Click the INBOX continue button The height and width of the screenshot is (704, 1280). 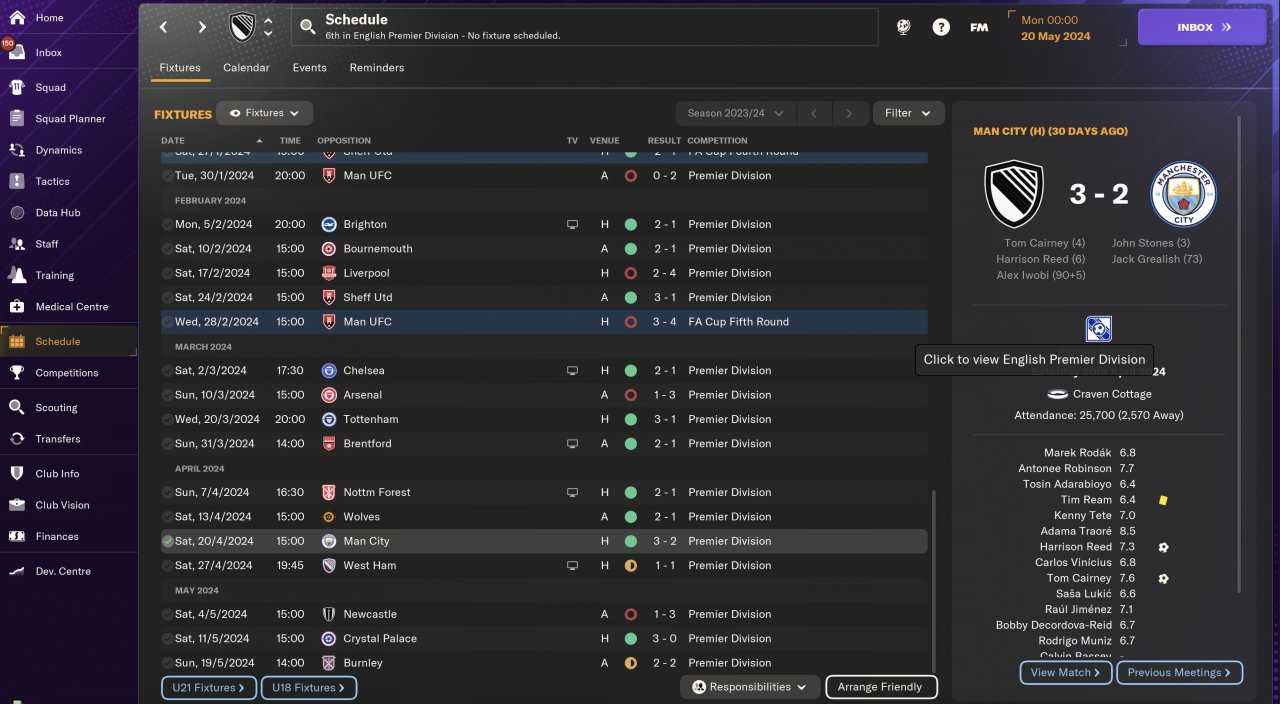pyautogui.click(x=1202, y=27)
